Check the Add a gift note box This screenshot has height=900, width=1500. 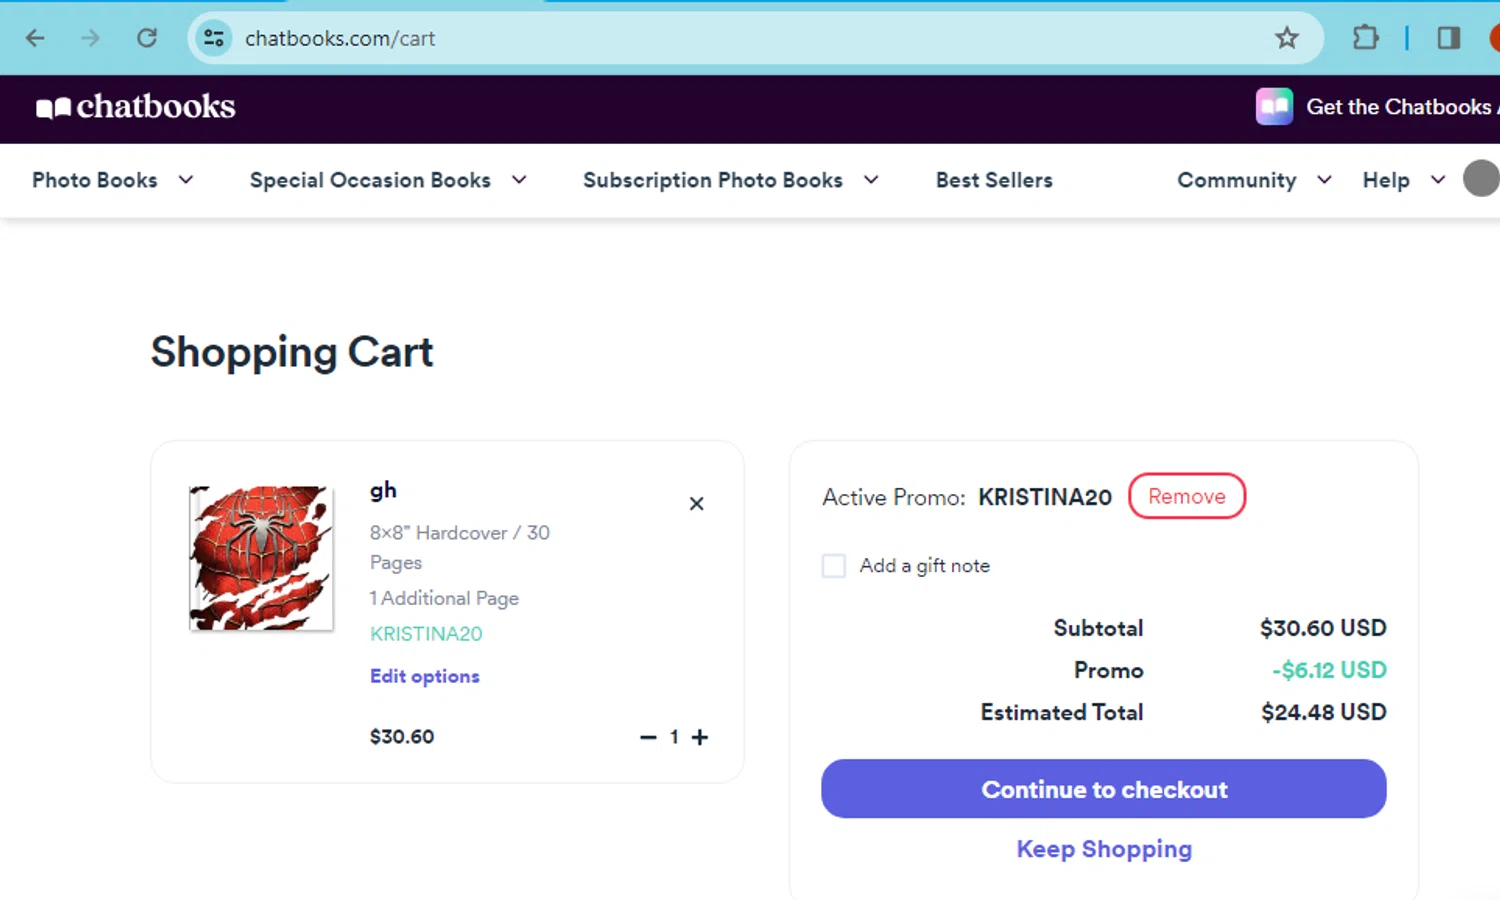[x=834, y=566]
